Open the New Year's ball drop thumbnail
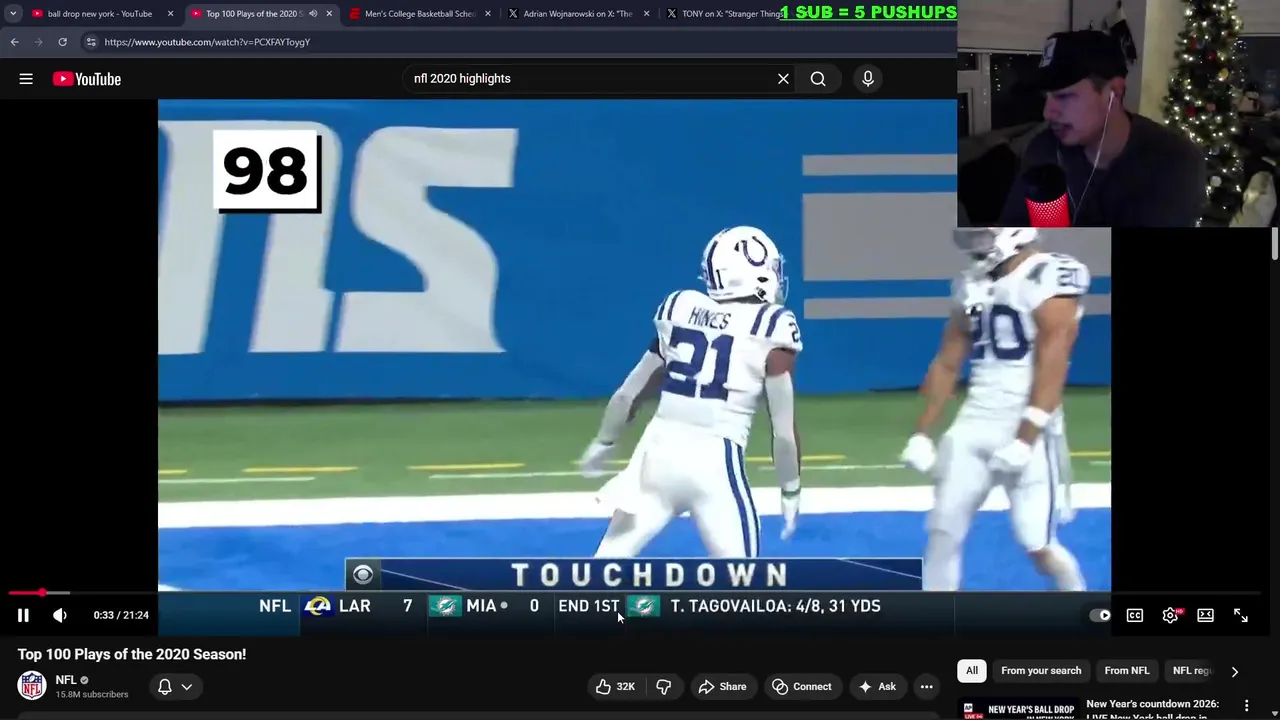This screenshot has width=1280, height=720. (1018, 709)
